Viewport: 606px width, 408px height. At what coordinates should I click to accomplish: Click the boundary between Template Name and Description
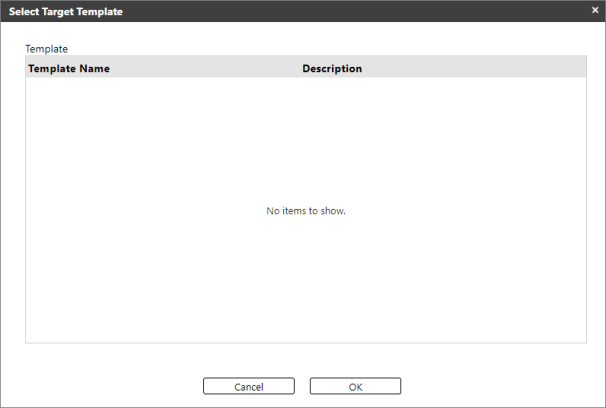(299, 69)
